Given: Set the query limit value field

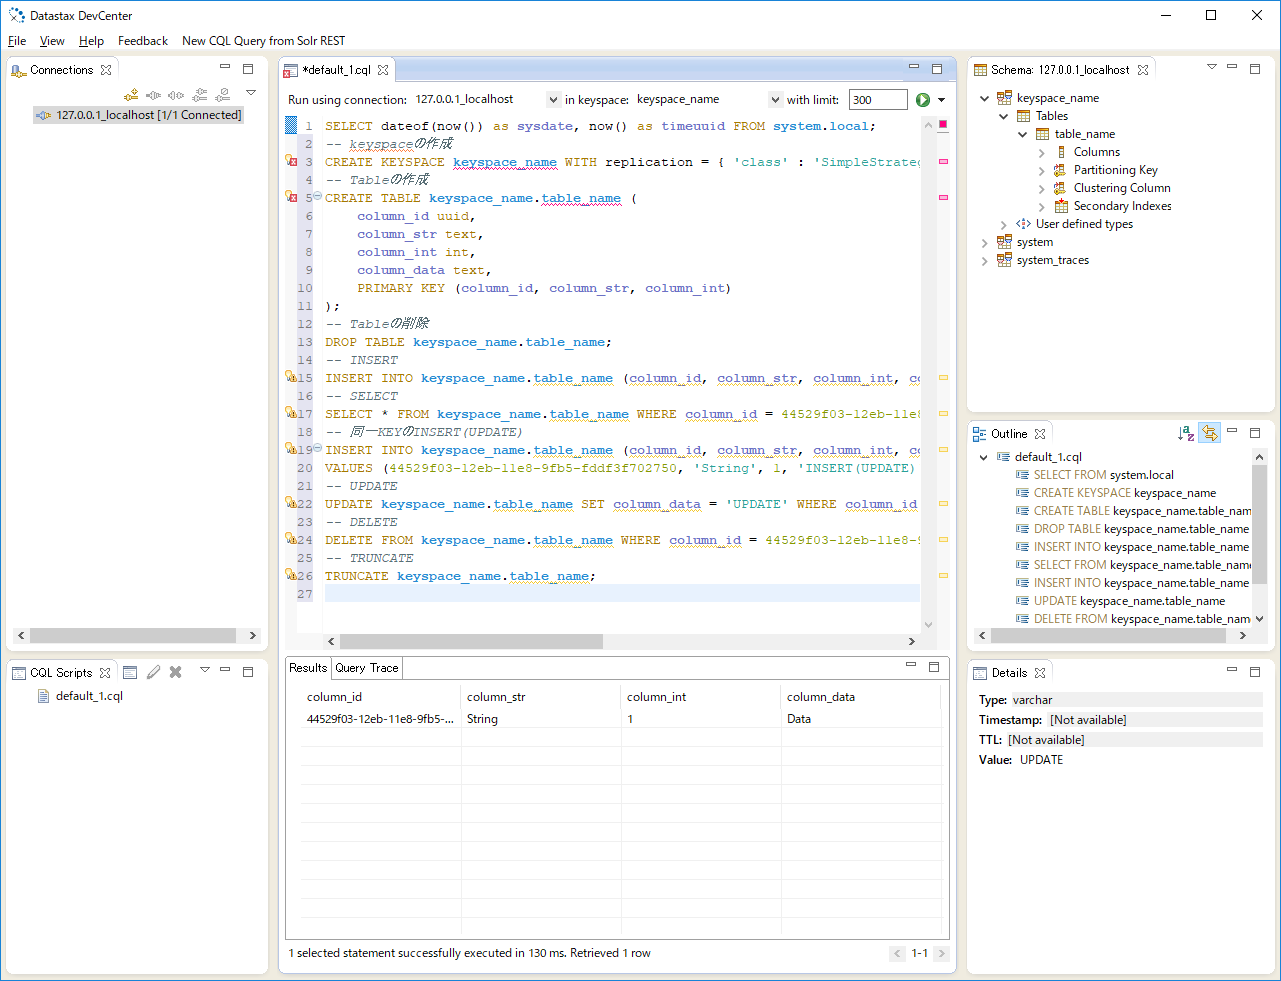Looking at the screenshot, I should pos(878,99).
